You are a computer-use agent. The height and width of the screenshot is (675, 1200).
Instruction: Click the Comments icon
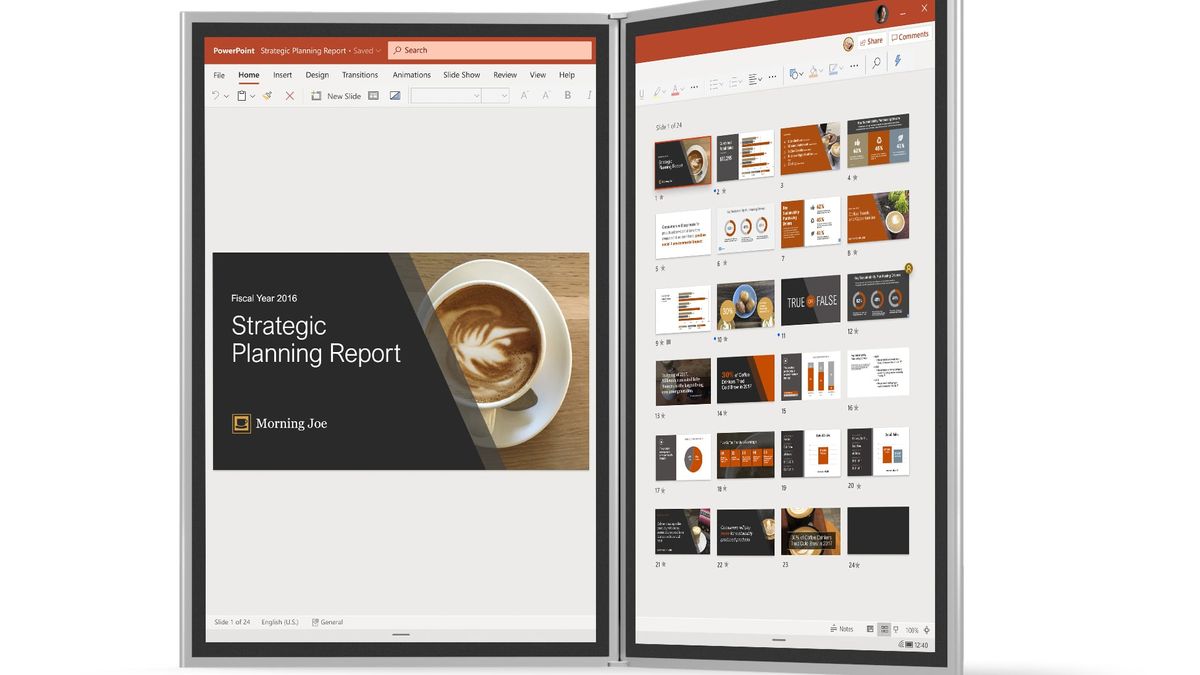908,35
